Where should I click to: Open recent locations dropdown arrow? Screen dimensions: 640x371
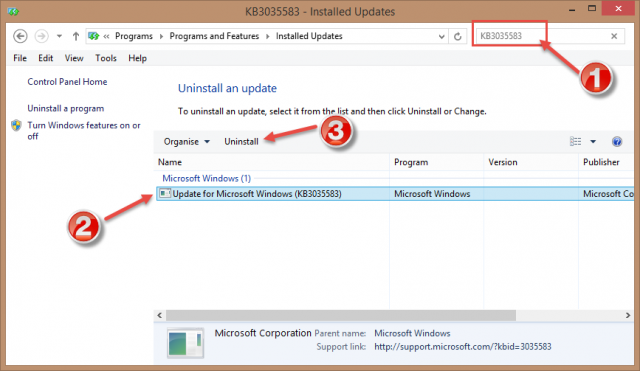[x=59, y=36]
